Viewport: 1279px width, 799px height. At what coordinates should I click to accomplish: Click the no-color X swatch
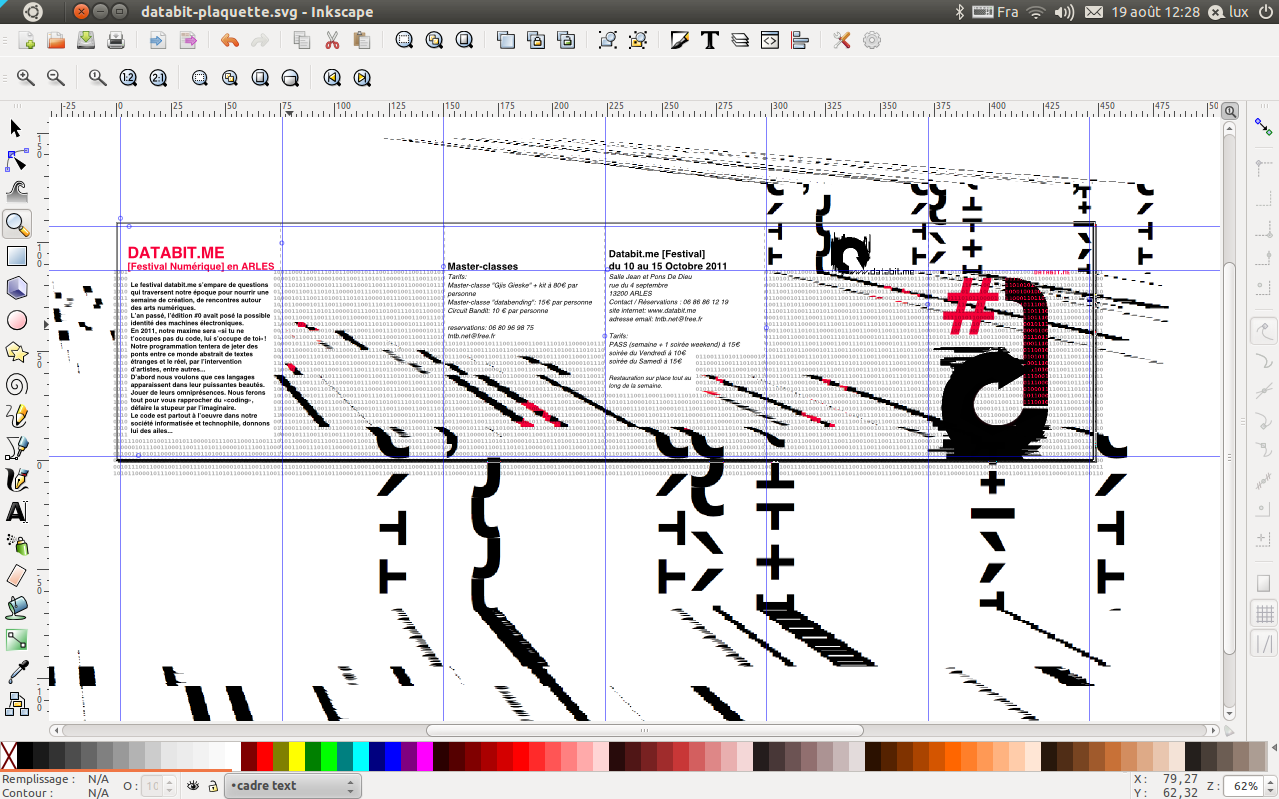click(9, 756)
